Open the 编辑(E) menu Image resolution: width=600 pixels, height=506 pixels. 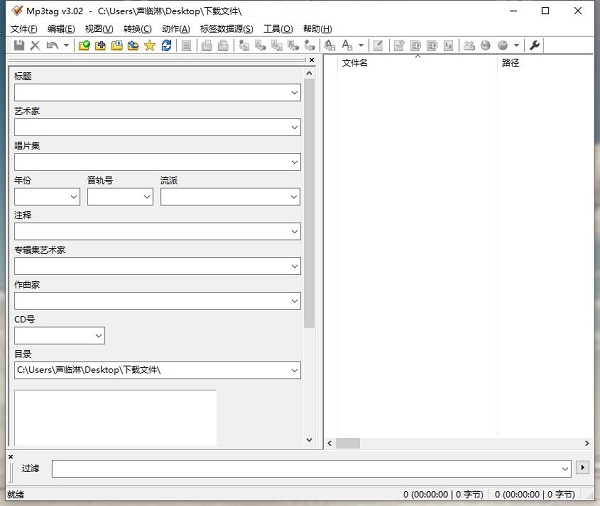pos(61,29)
